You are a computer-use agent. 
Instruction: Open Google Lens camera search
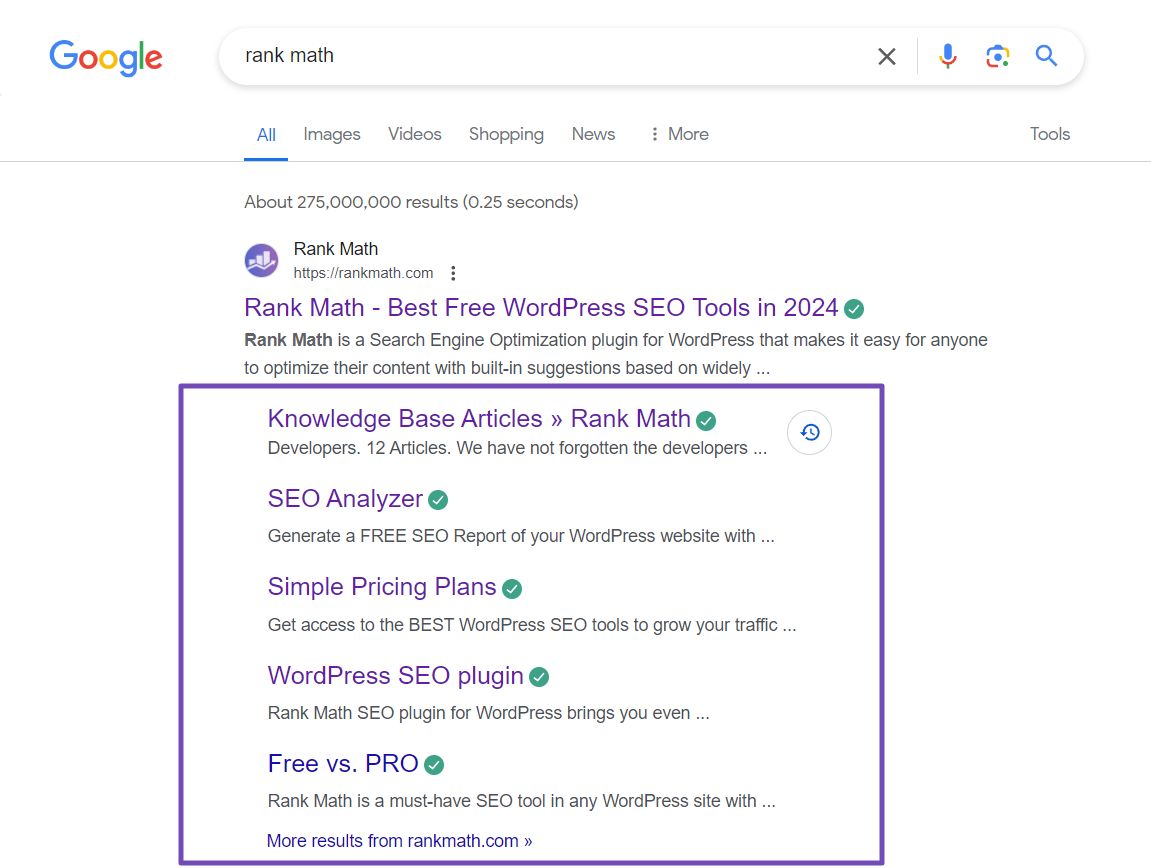[x=997, y=56]
